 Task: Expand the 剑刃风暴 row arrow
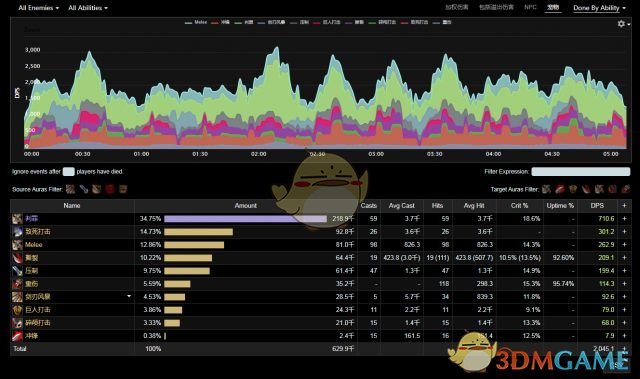pos(129,296)
